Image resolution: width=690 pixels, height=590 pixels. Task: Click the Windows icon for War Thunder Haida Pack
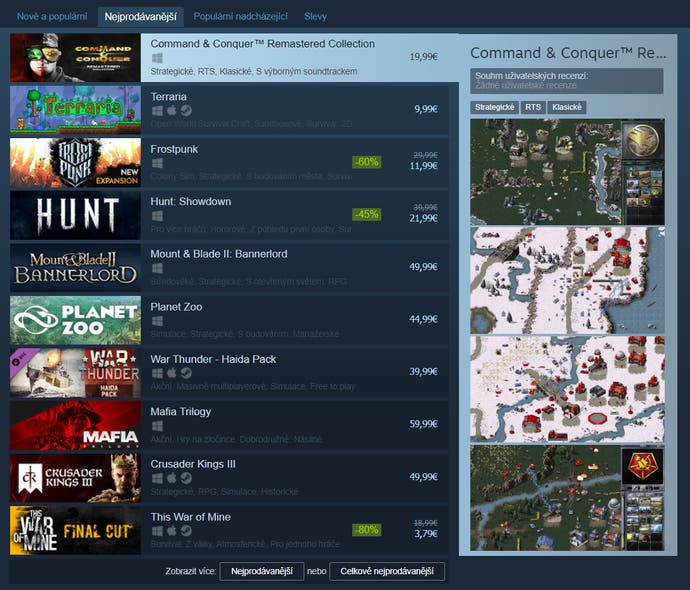click(x=157, y=373)
